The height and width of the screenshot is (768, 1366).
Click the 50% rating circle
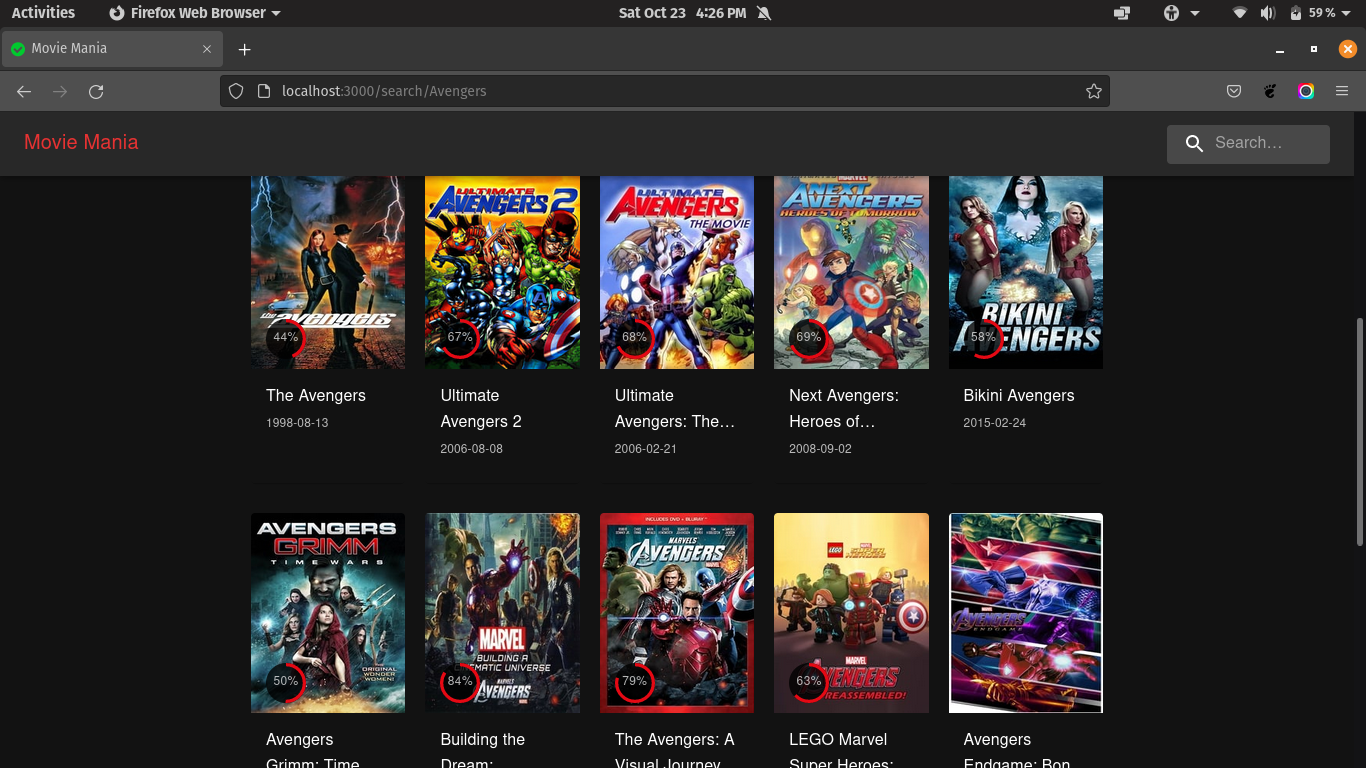285,682
